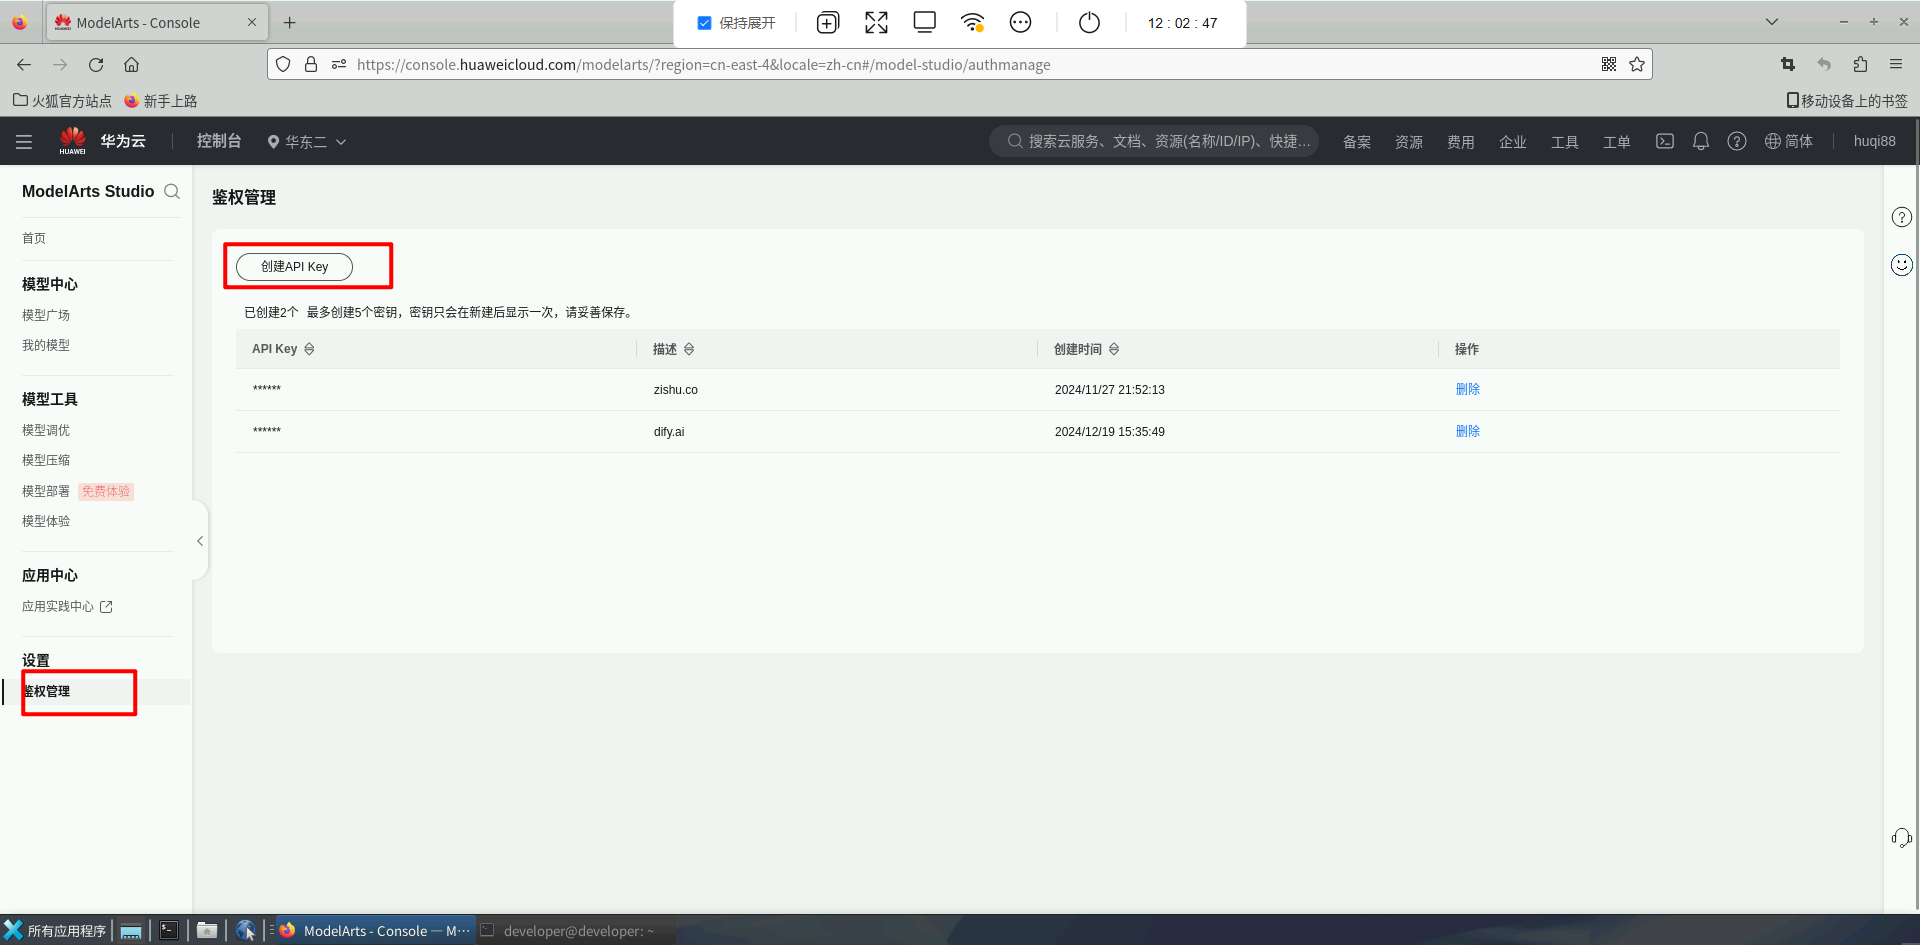Search within ModelArts Studio sidebar

(x=172, y=191)
